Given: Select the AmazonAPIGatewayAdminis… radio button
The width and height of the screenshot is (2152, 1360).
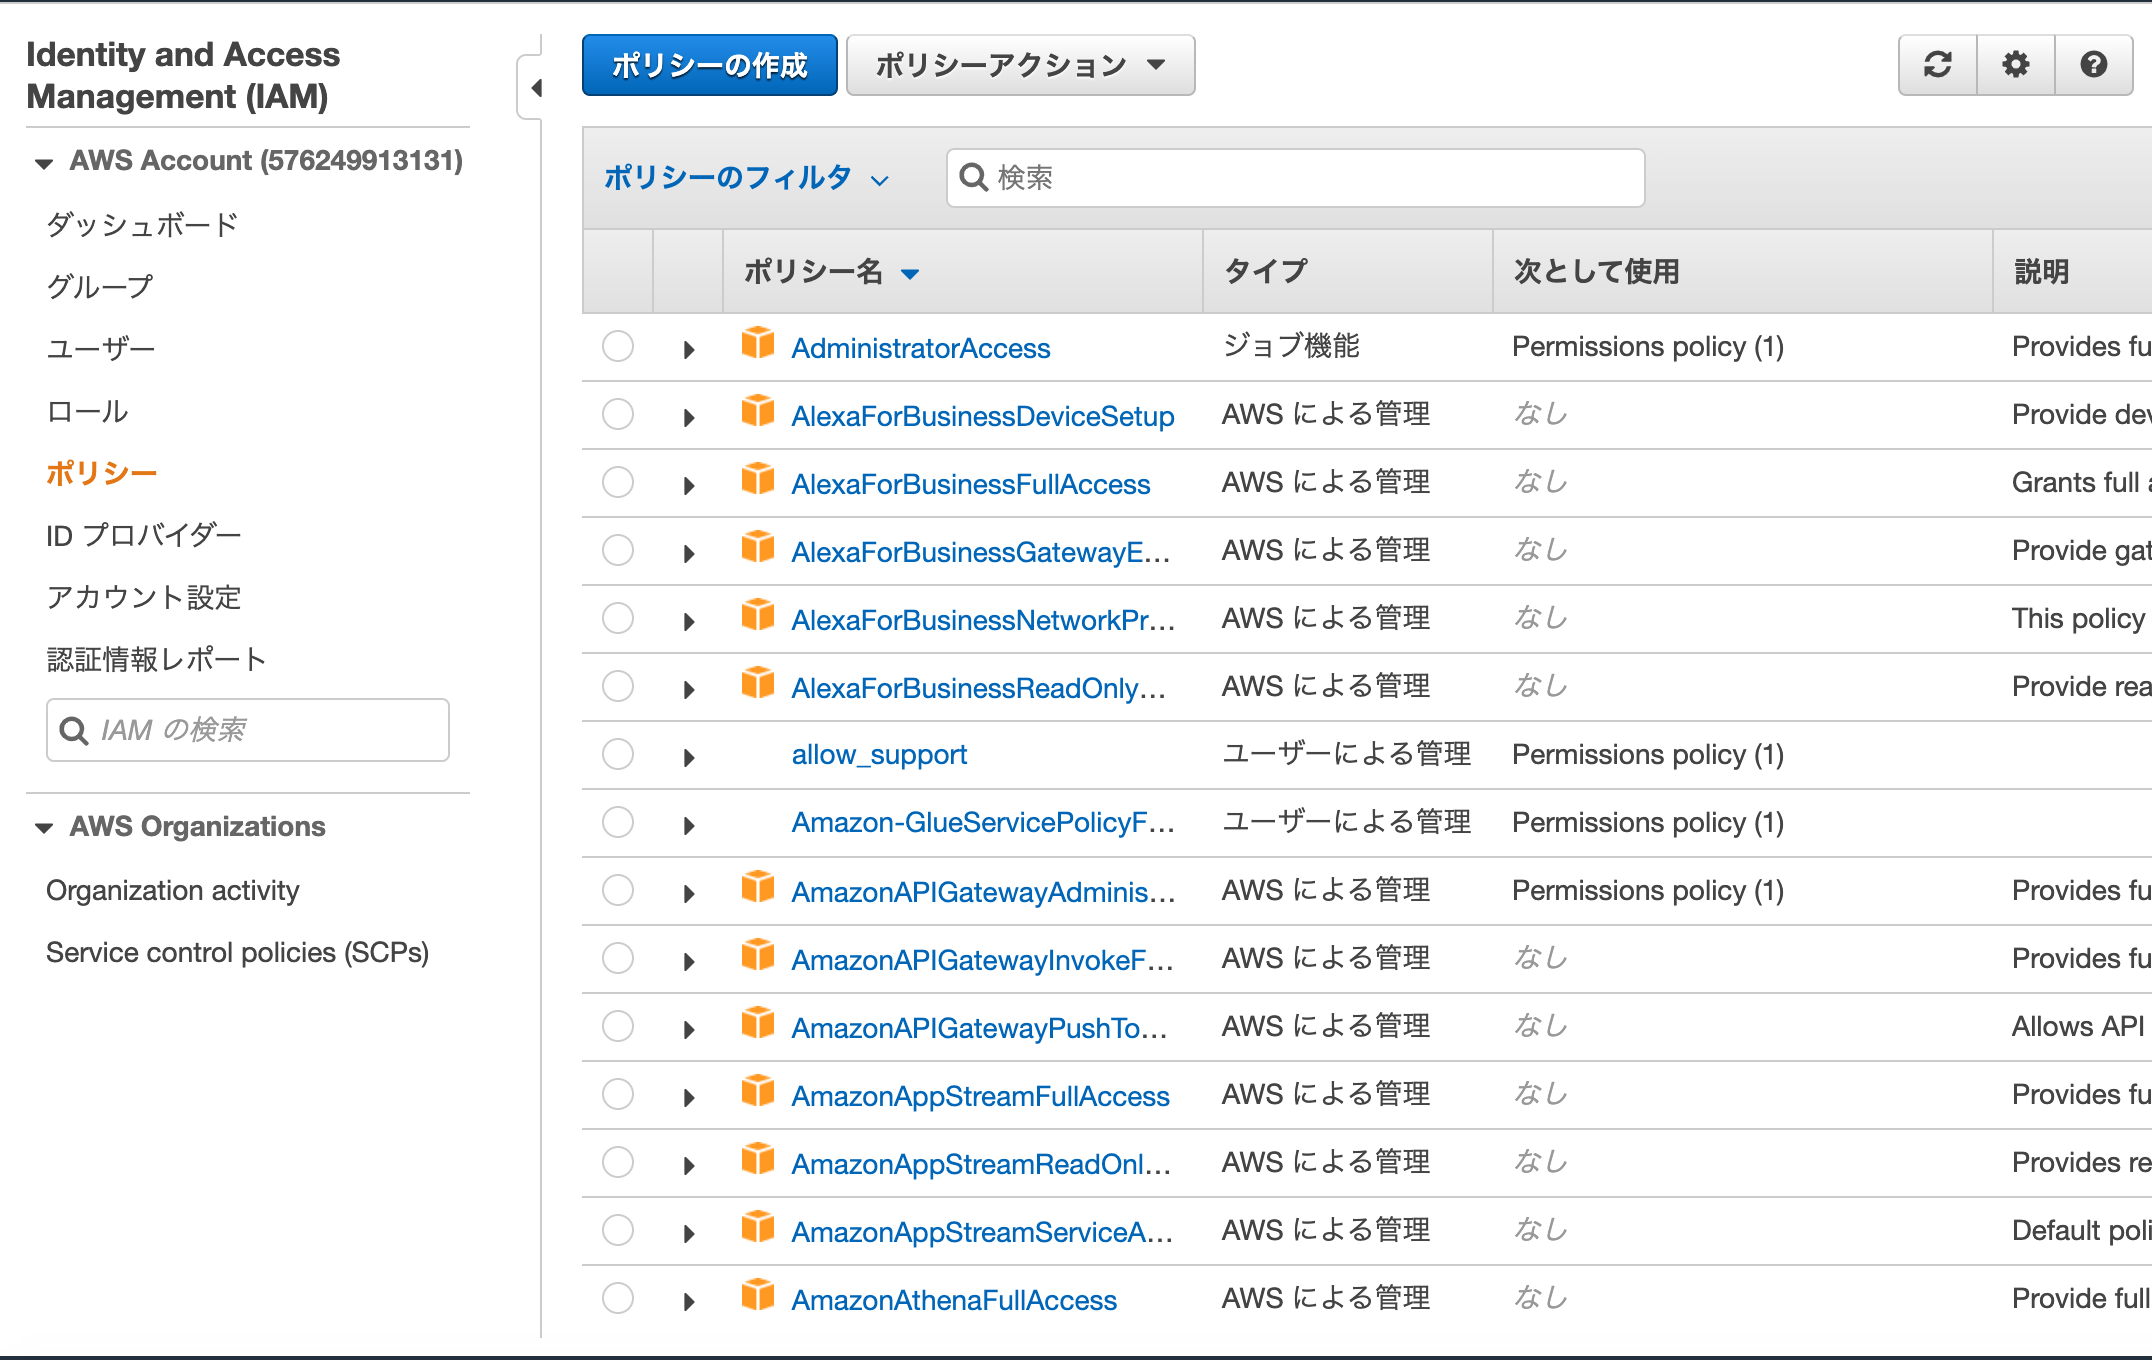Looking at the screenshot, I should tap(618, 890).
